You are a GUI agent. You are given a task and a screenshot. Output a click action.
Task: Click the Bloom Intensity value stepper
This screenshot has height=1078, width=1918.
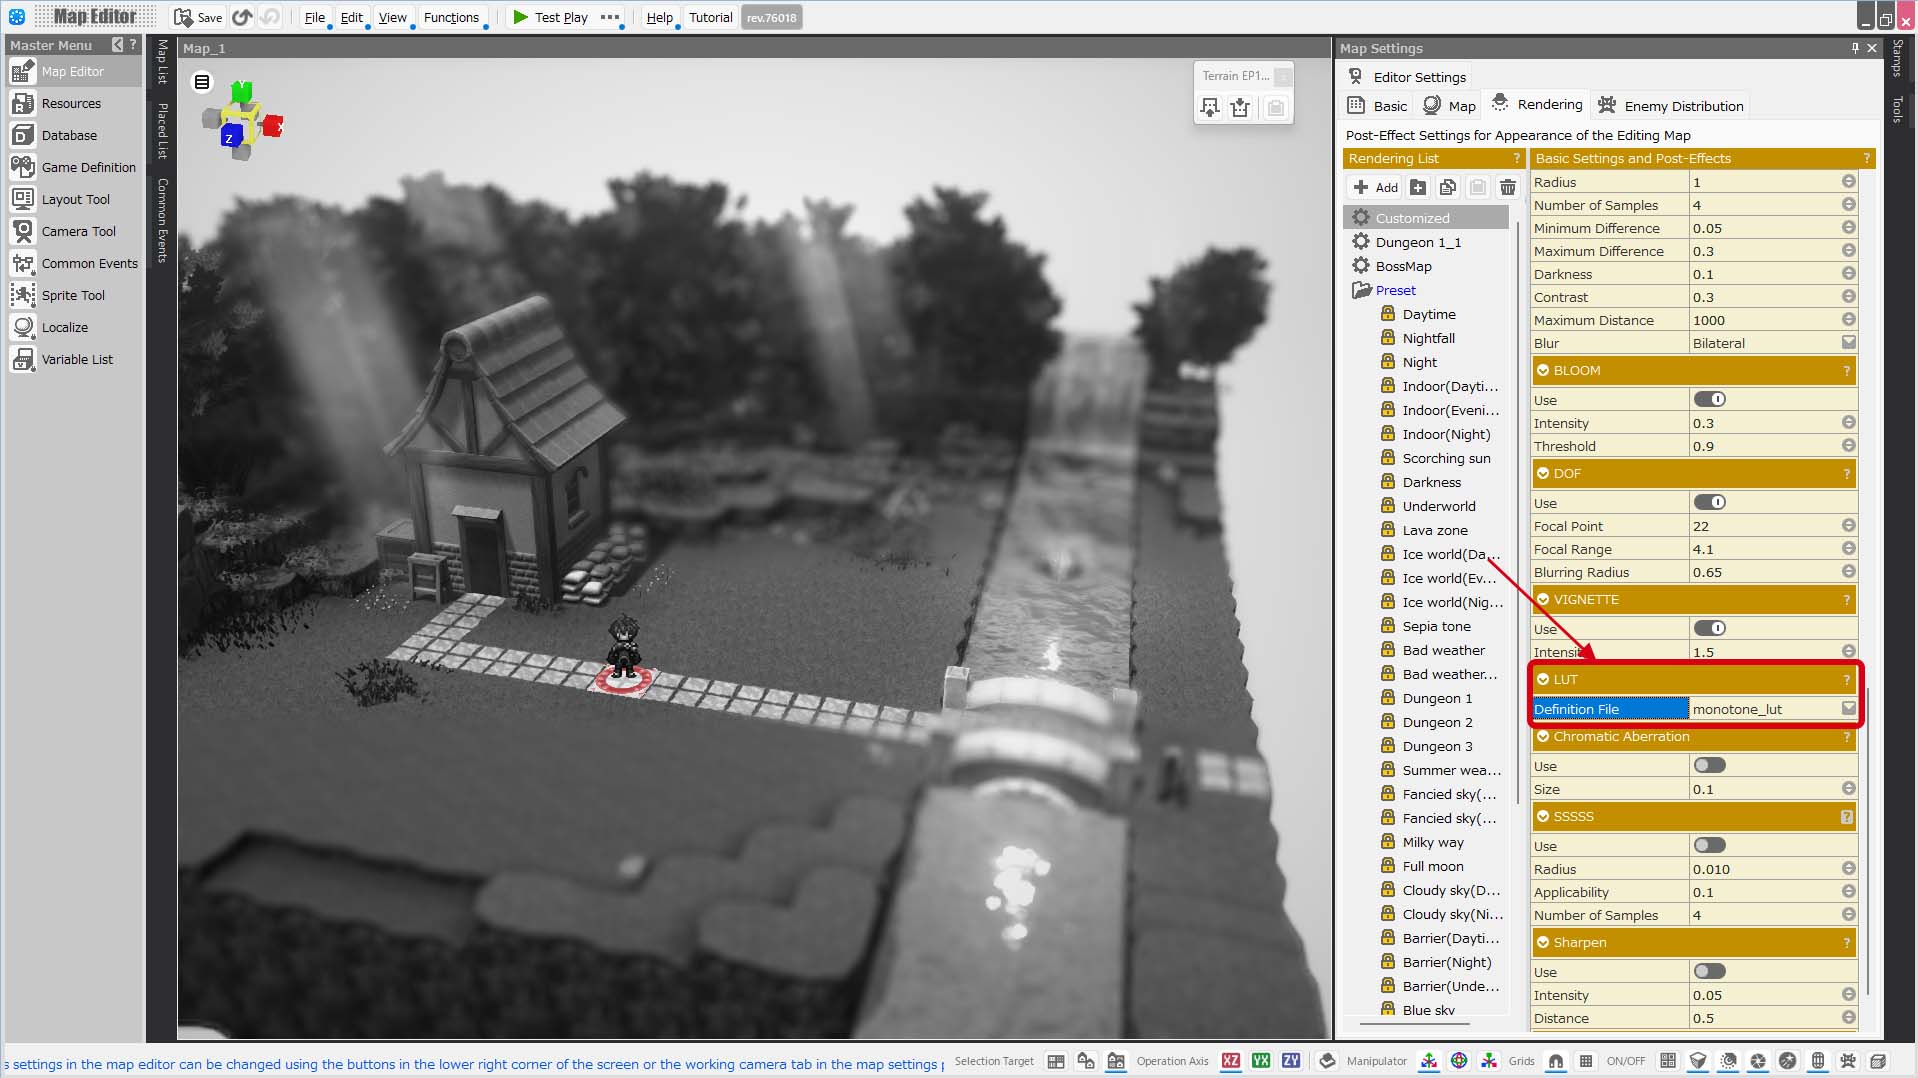coord(1848,423)
